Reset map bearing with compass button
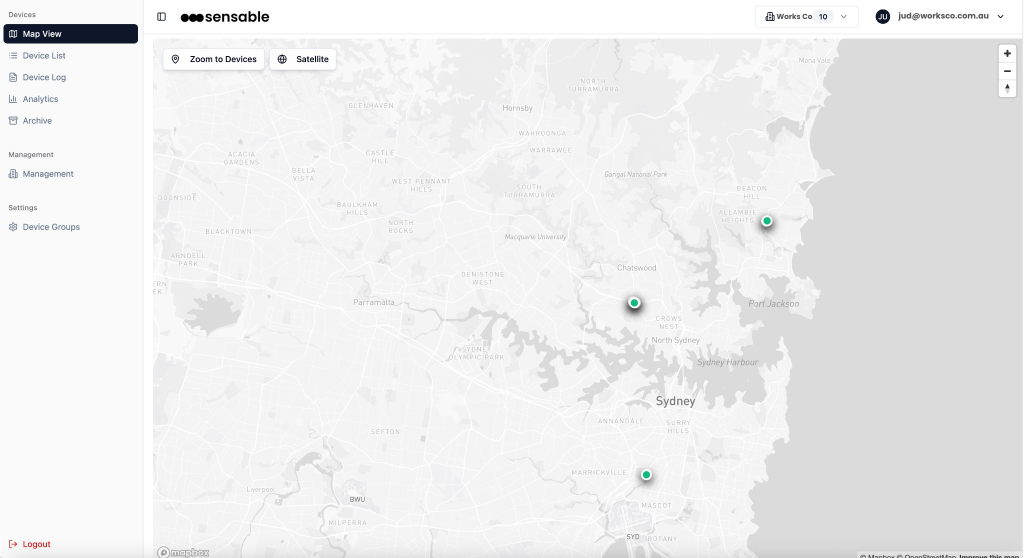This screenshot has width=1024, height=558. point(1007,89)
